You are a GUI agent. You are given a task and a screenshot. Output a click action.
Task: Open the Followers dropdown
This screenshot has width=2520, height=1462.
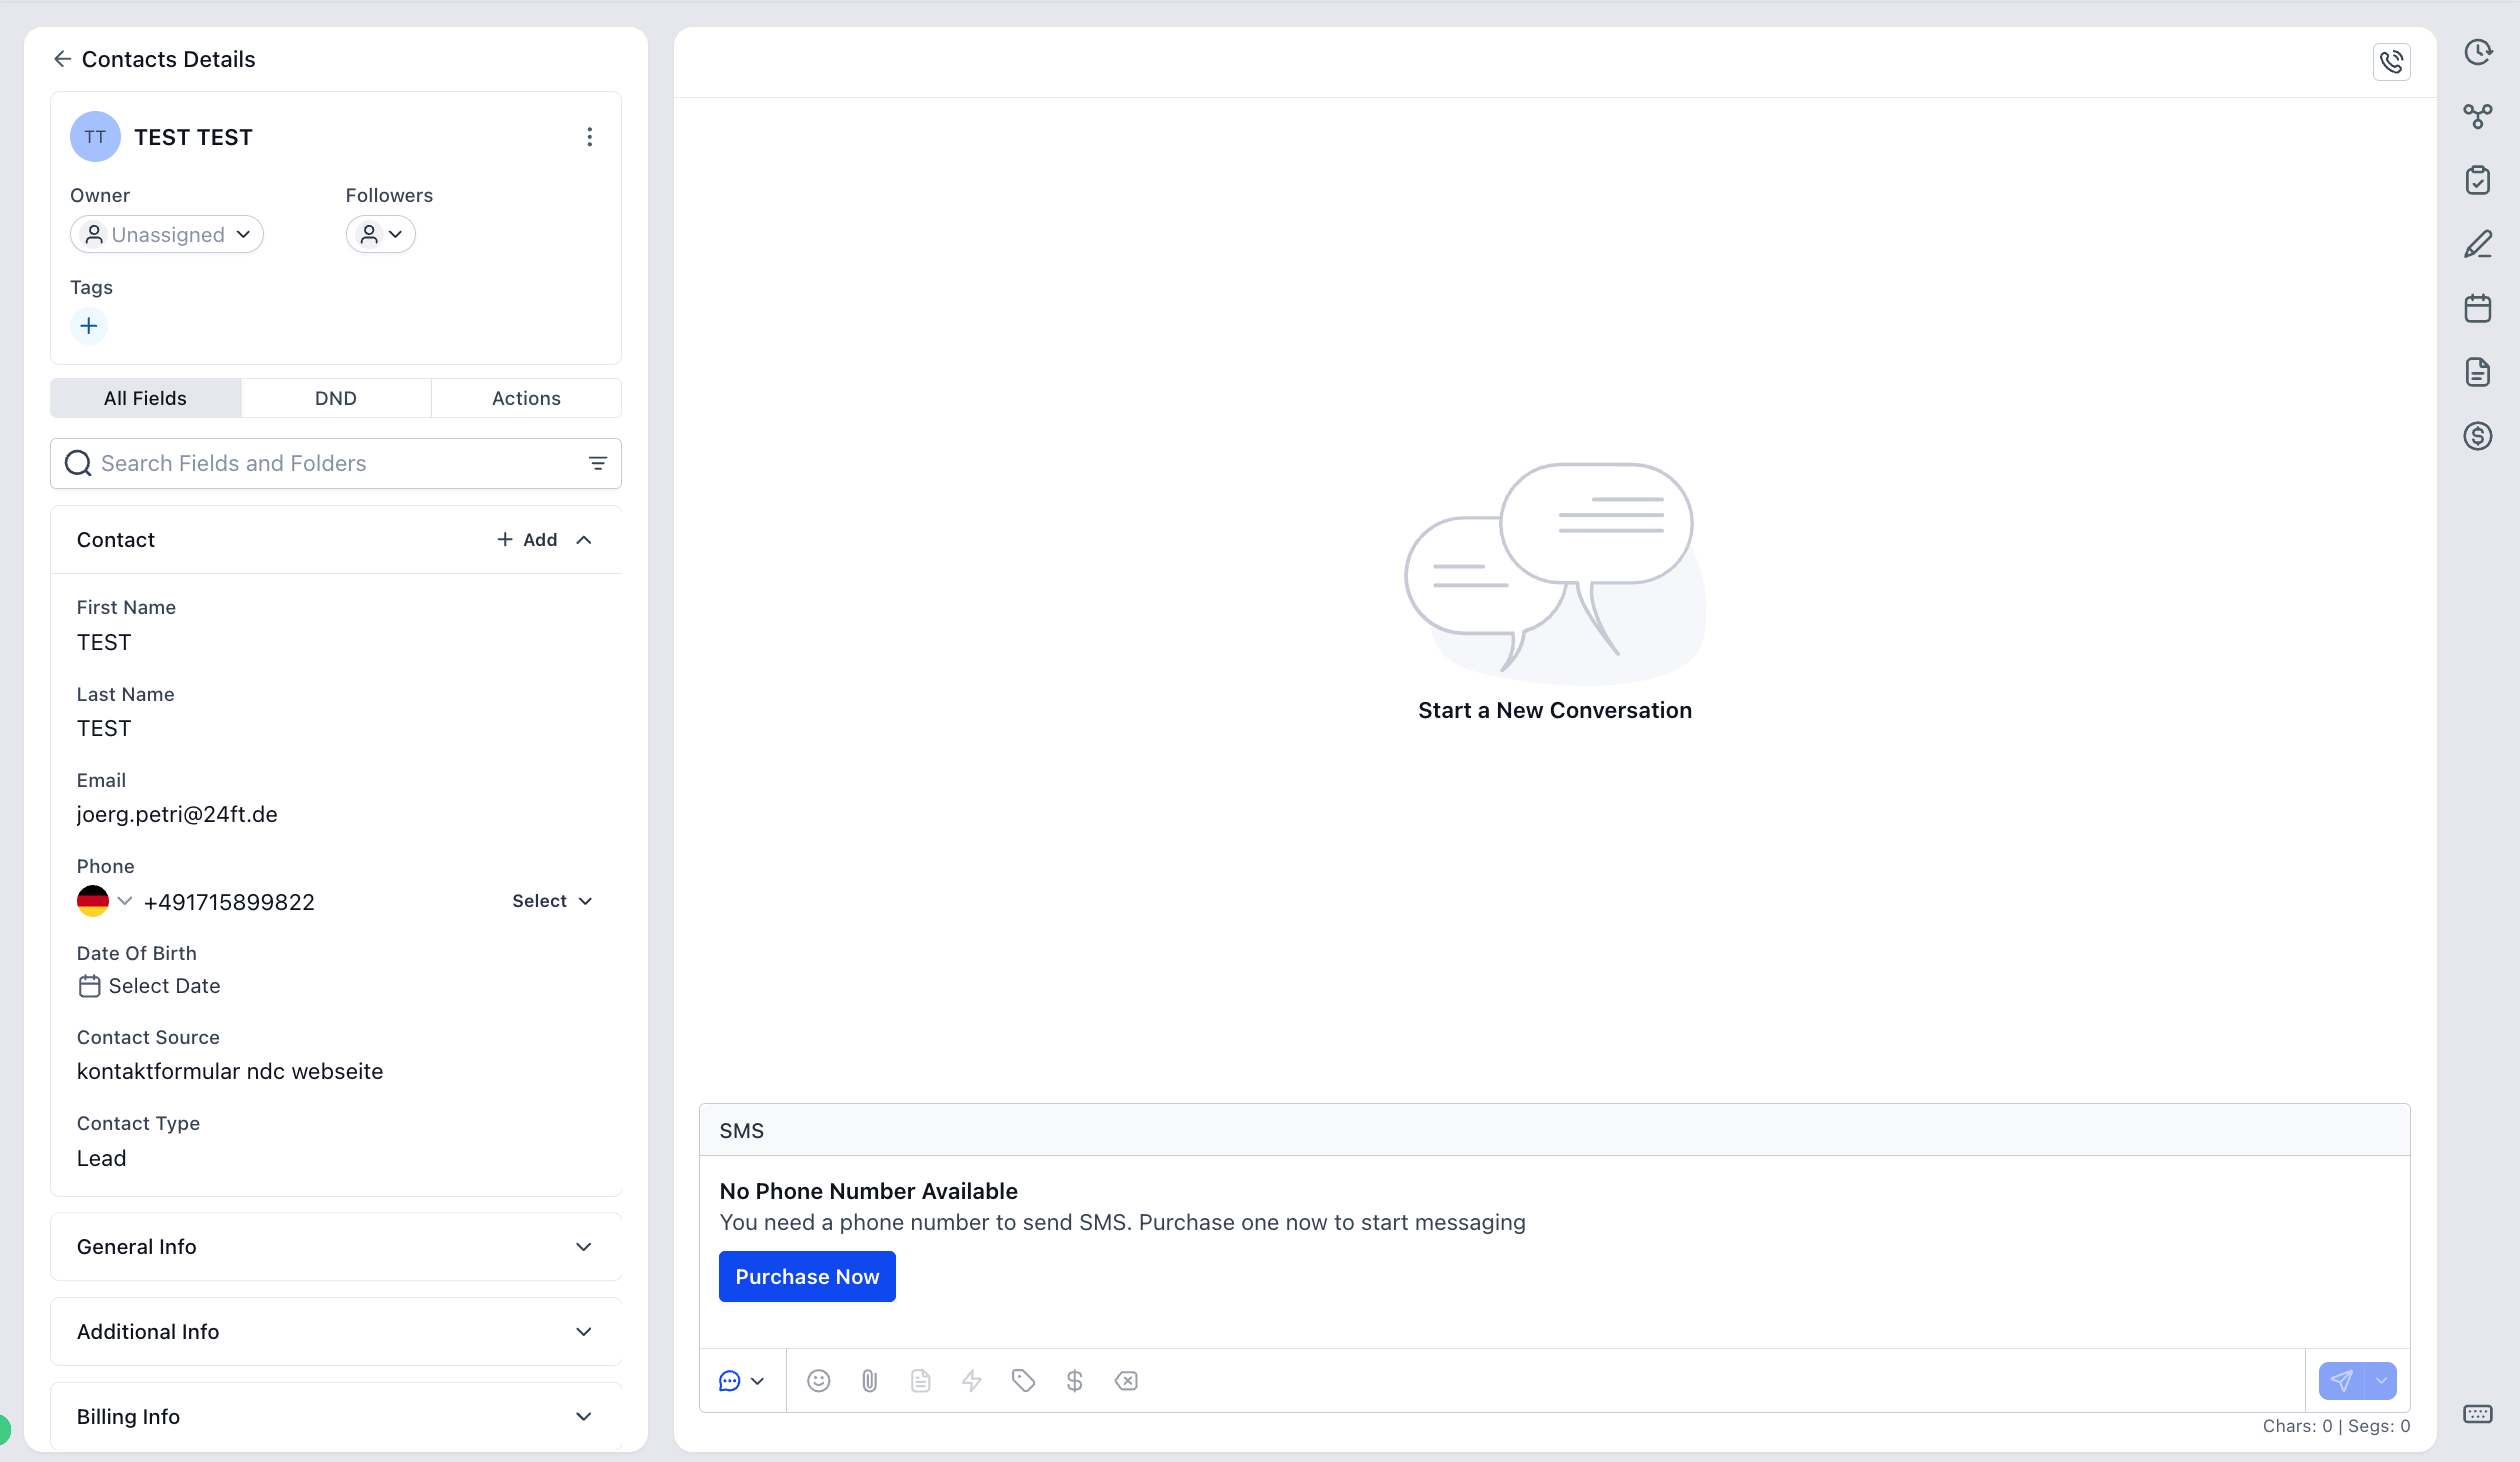point(380,234)
